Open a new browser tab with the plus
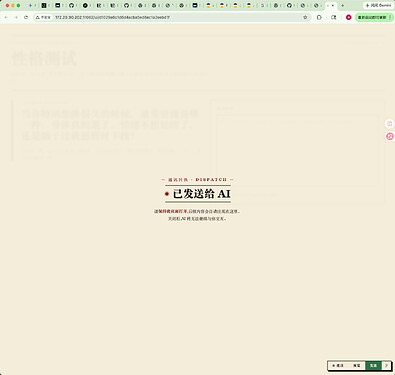 point(342,5)
